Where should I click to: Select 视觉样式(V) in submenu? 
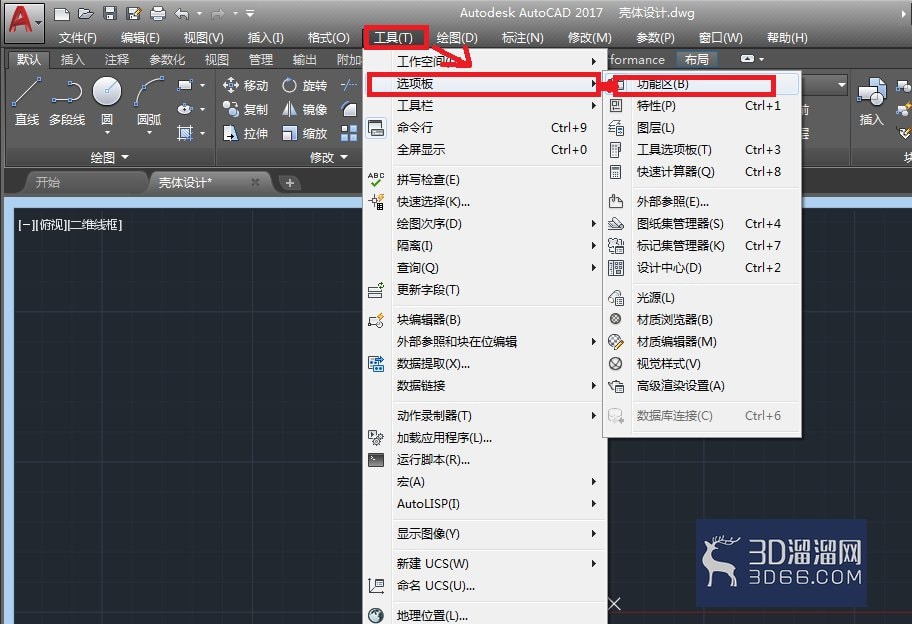(x=702, y=364)
